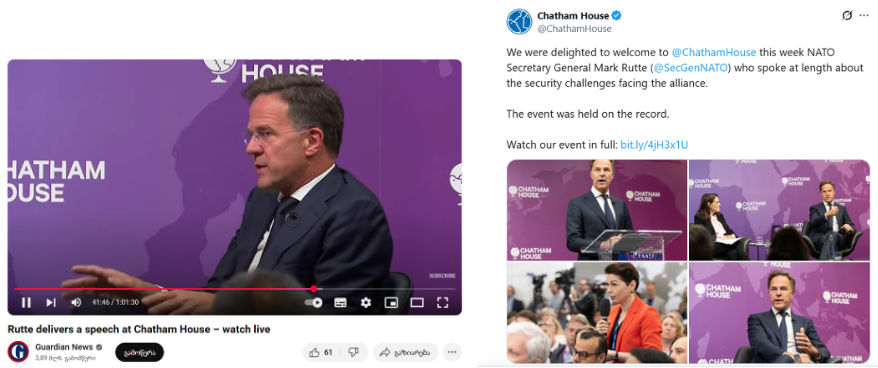Open the bit.ly/4jH3x1U link
The width and height of the screenshot is (878, 368).
pos(654,145)
